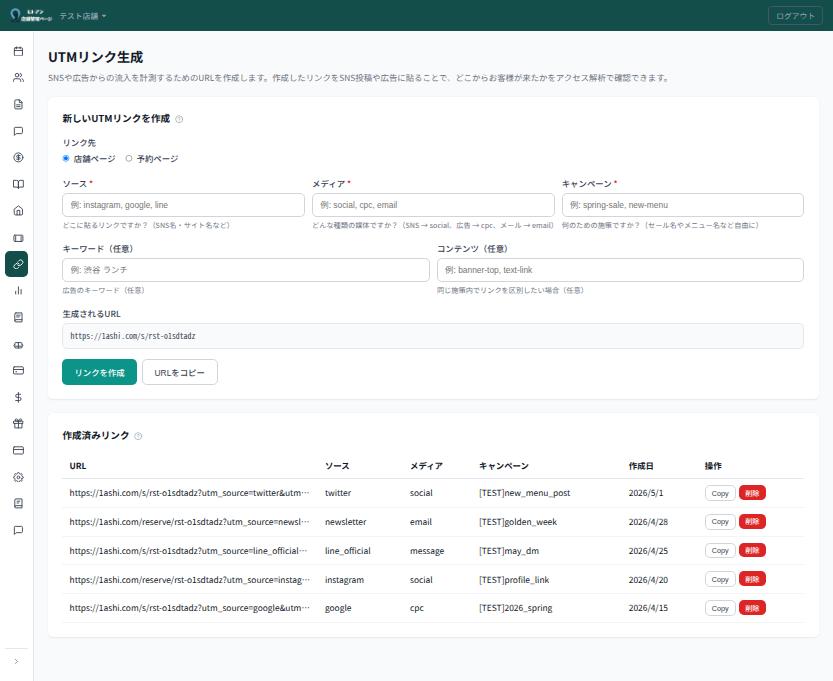Click the URL with utm_source=line_official

188,551
